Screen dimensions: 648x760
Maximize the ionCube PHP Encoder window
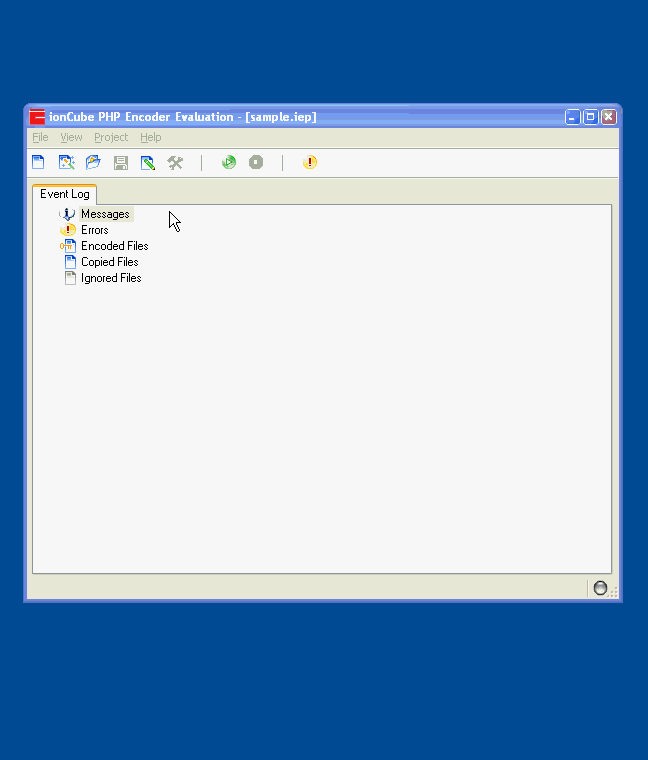[x=590, y=117]
